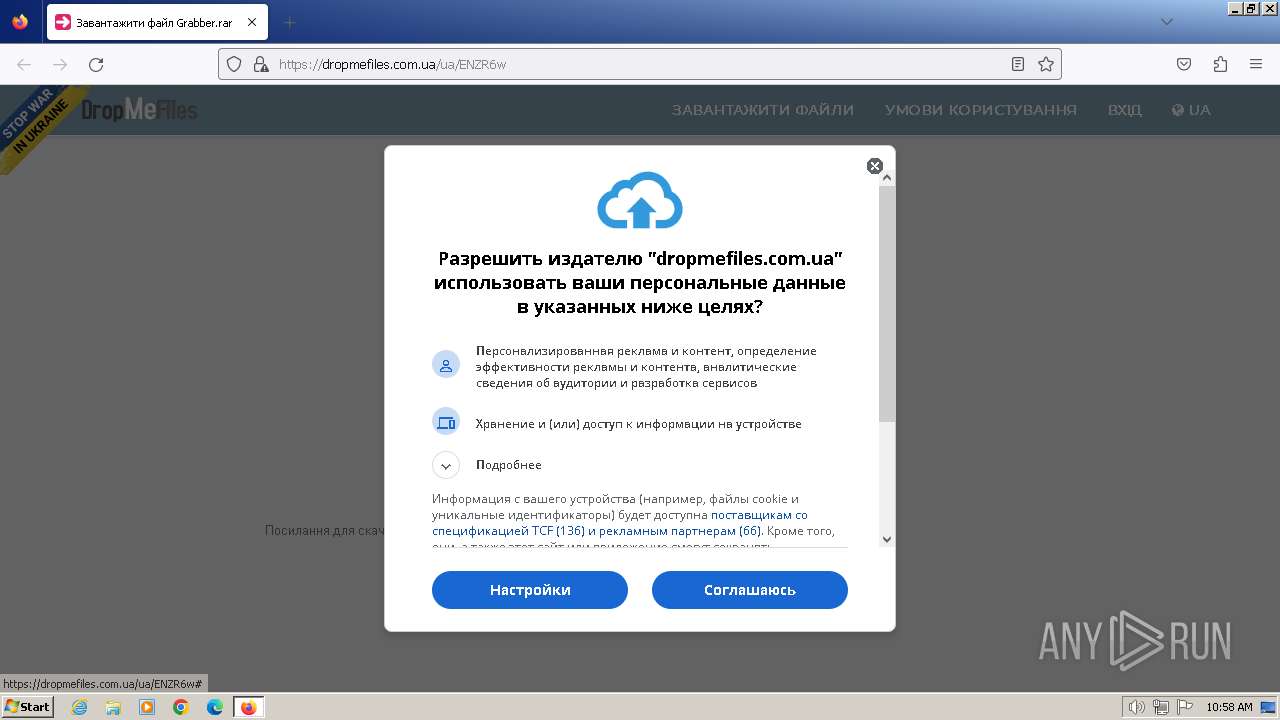
Task: Click the cloud upload logo in dialog
Action: [x=640, y=200]
